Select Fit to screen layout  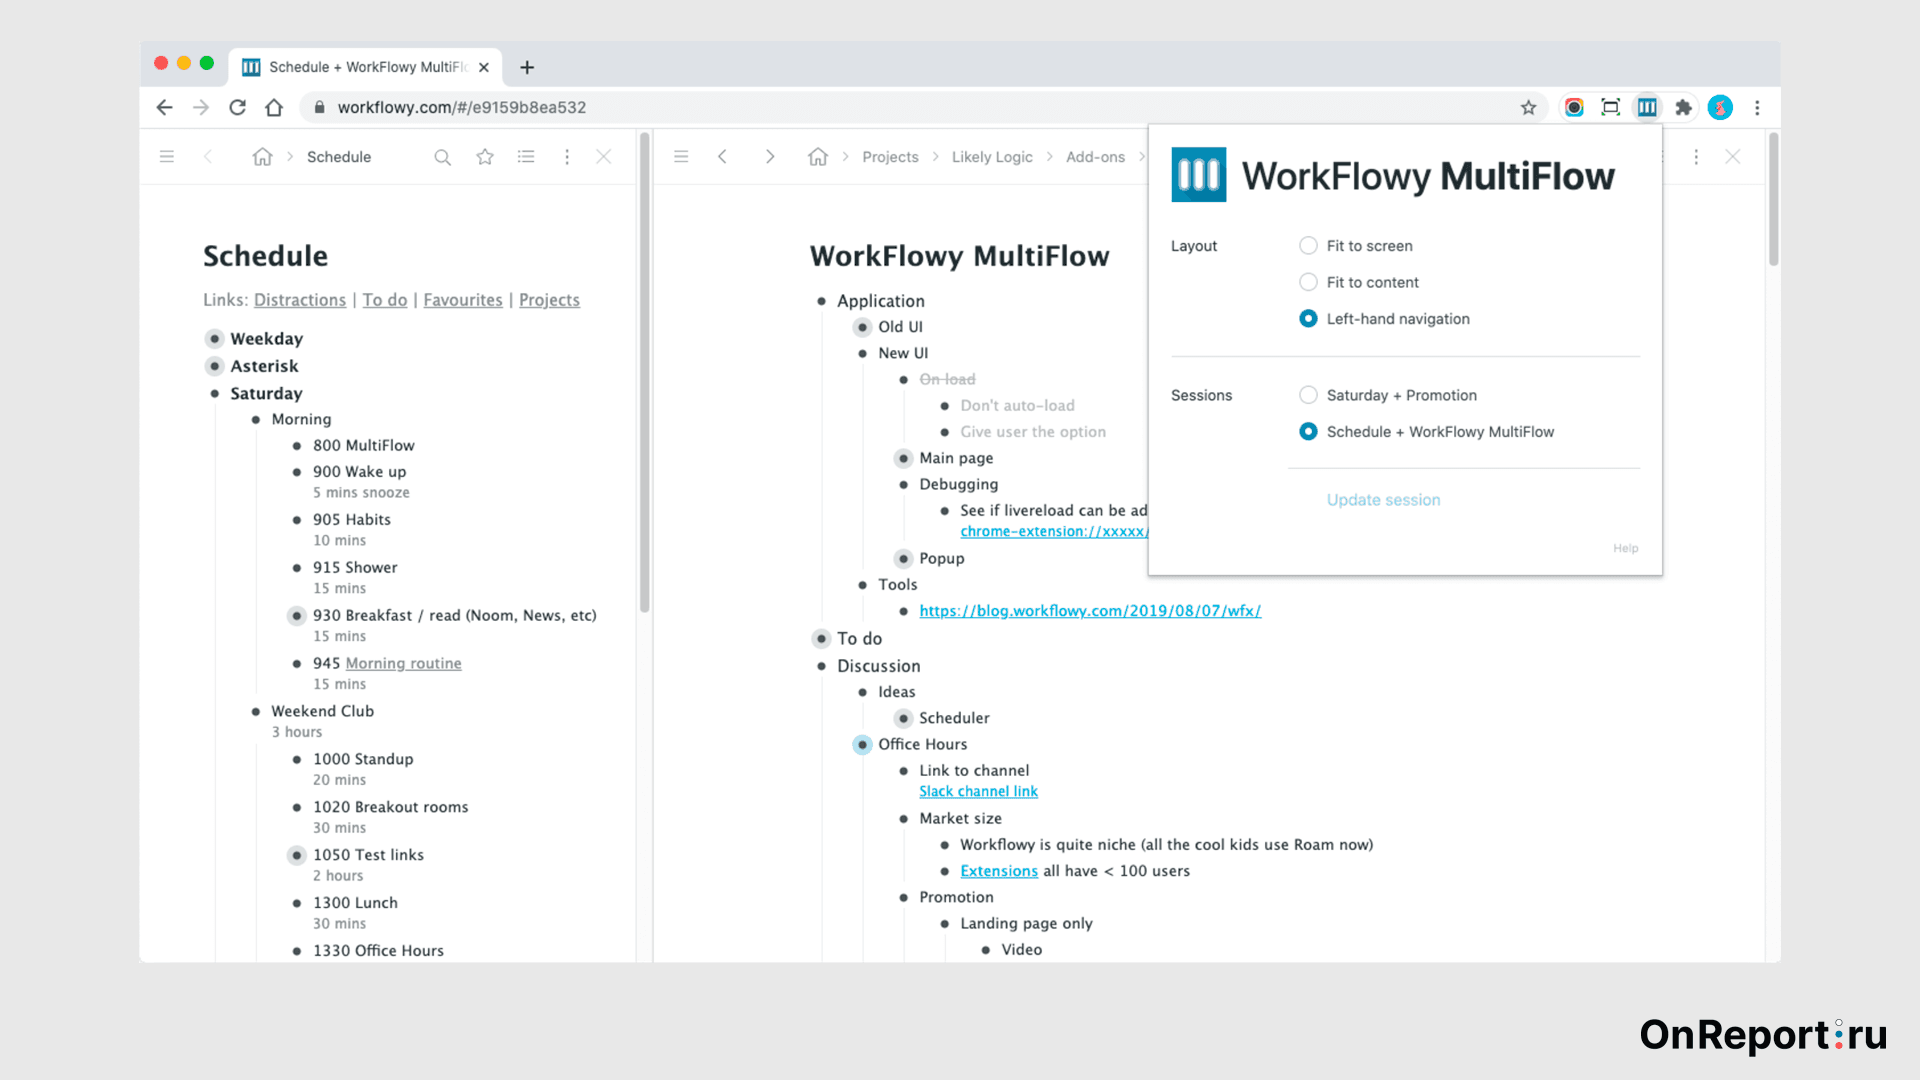coord(1308,246)
